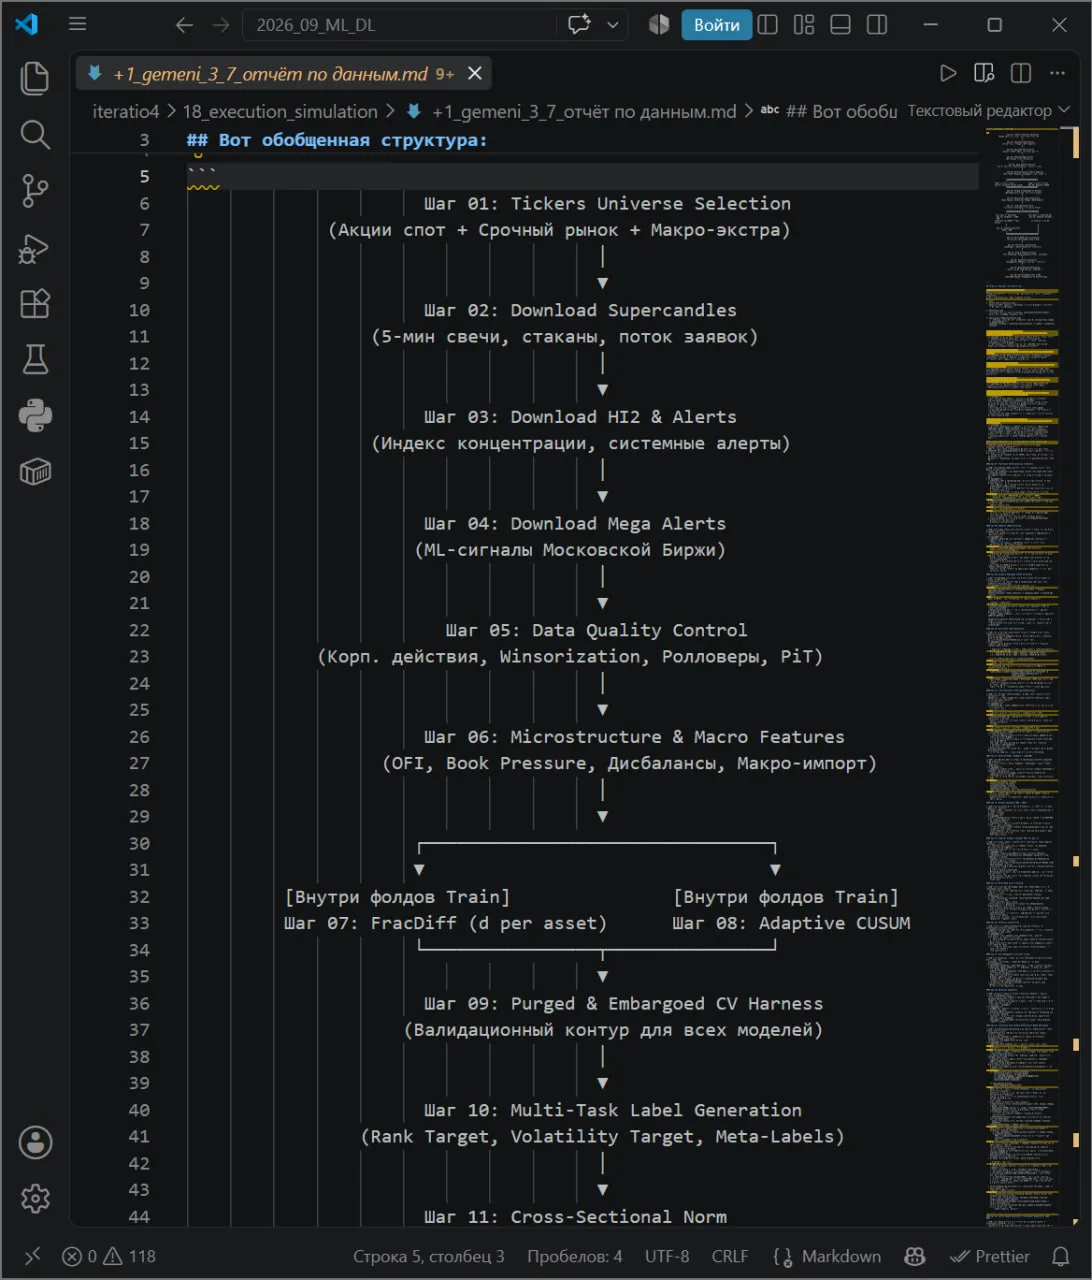The image size is (1092, 1280).
Task: Open the Source Control view
Action: coord(35,190)
